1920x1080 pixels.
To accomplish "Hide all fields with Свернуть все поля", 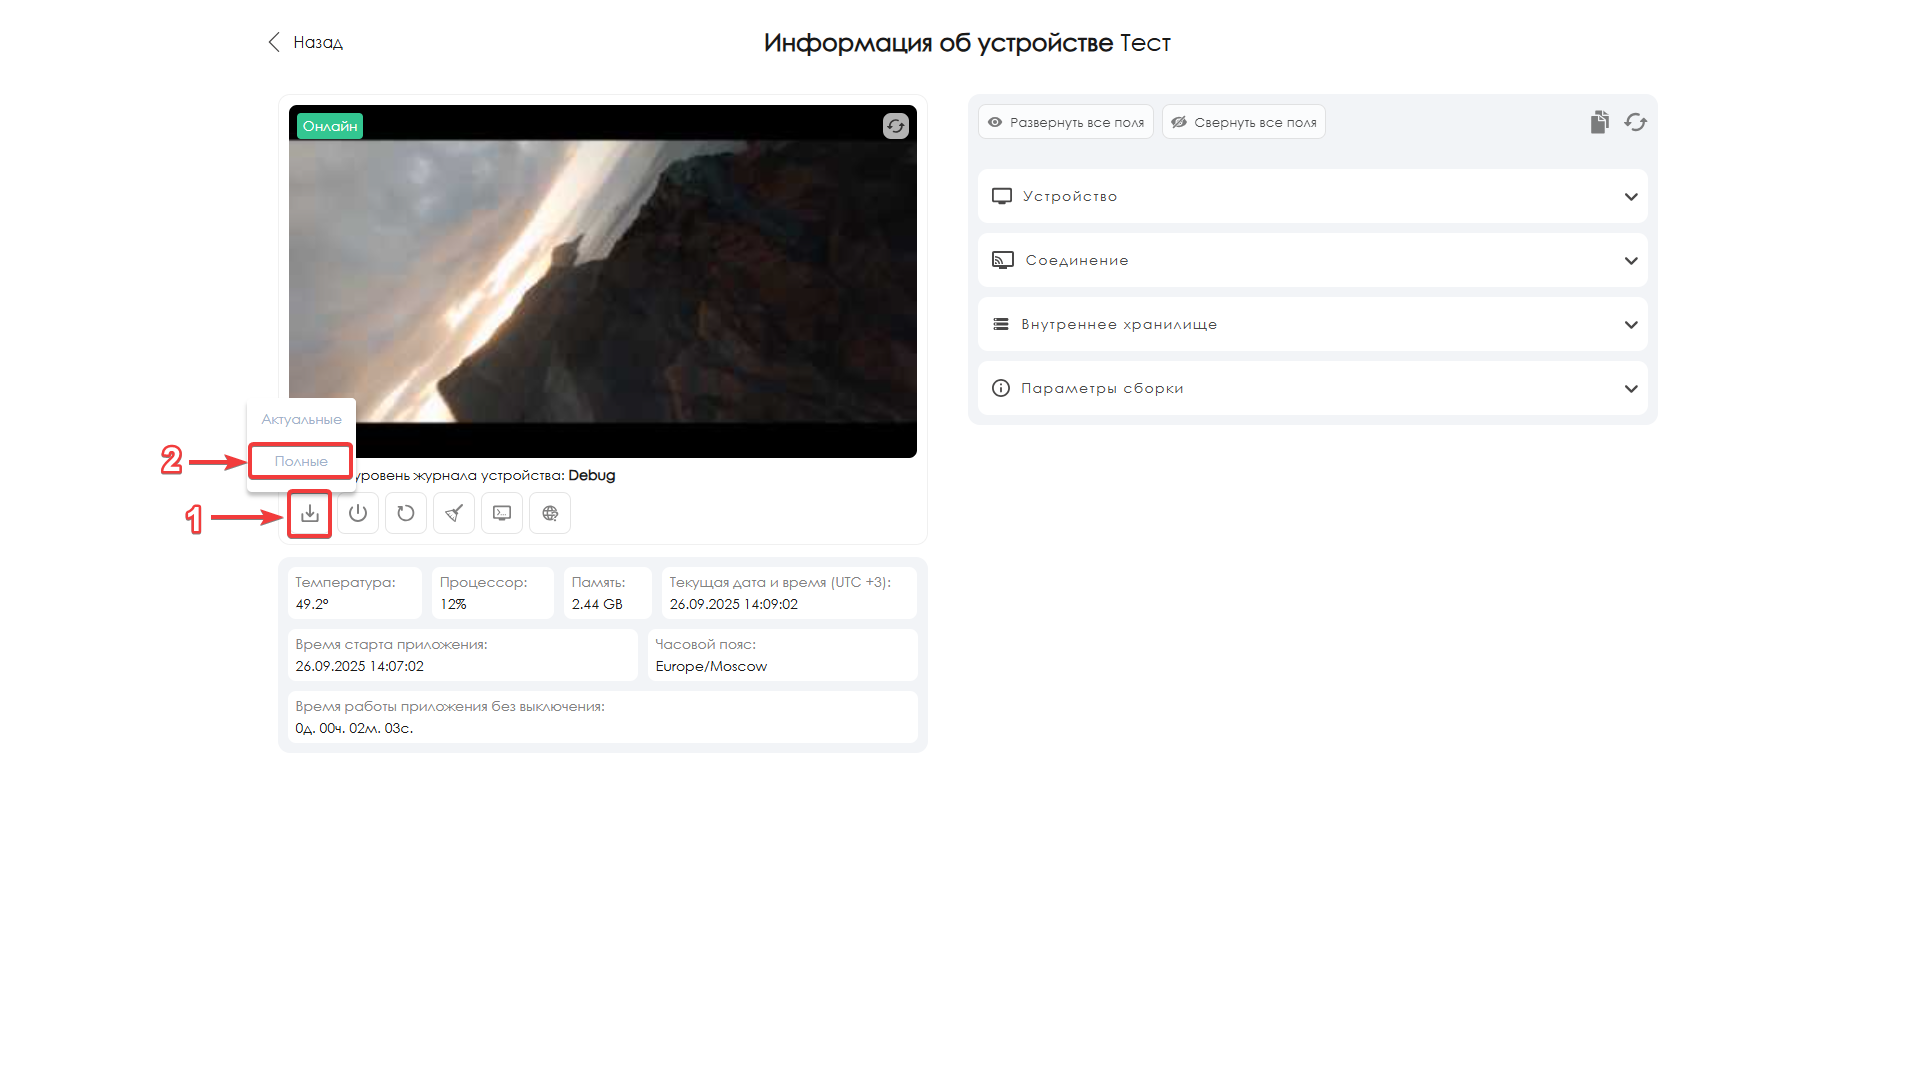I will (1244, 122).
